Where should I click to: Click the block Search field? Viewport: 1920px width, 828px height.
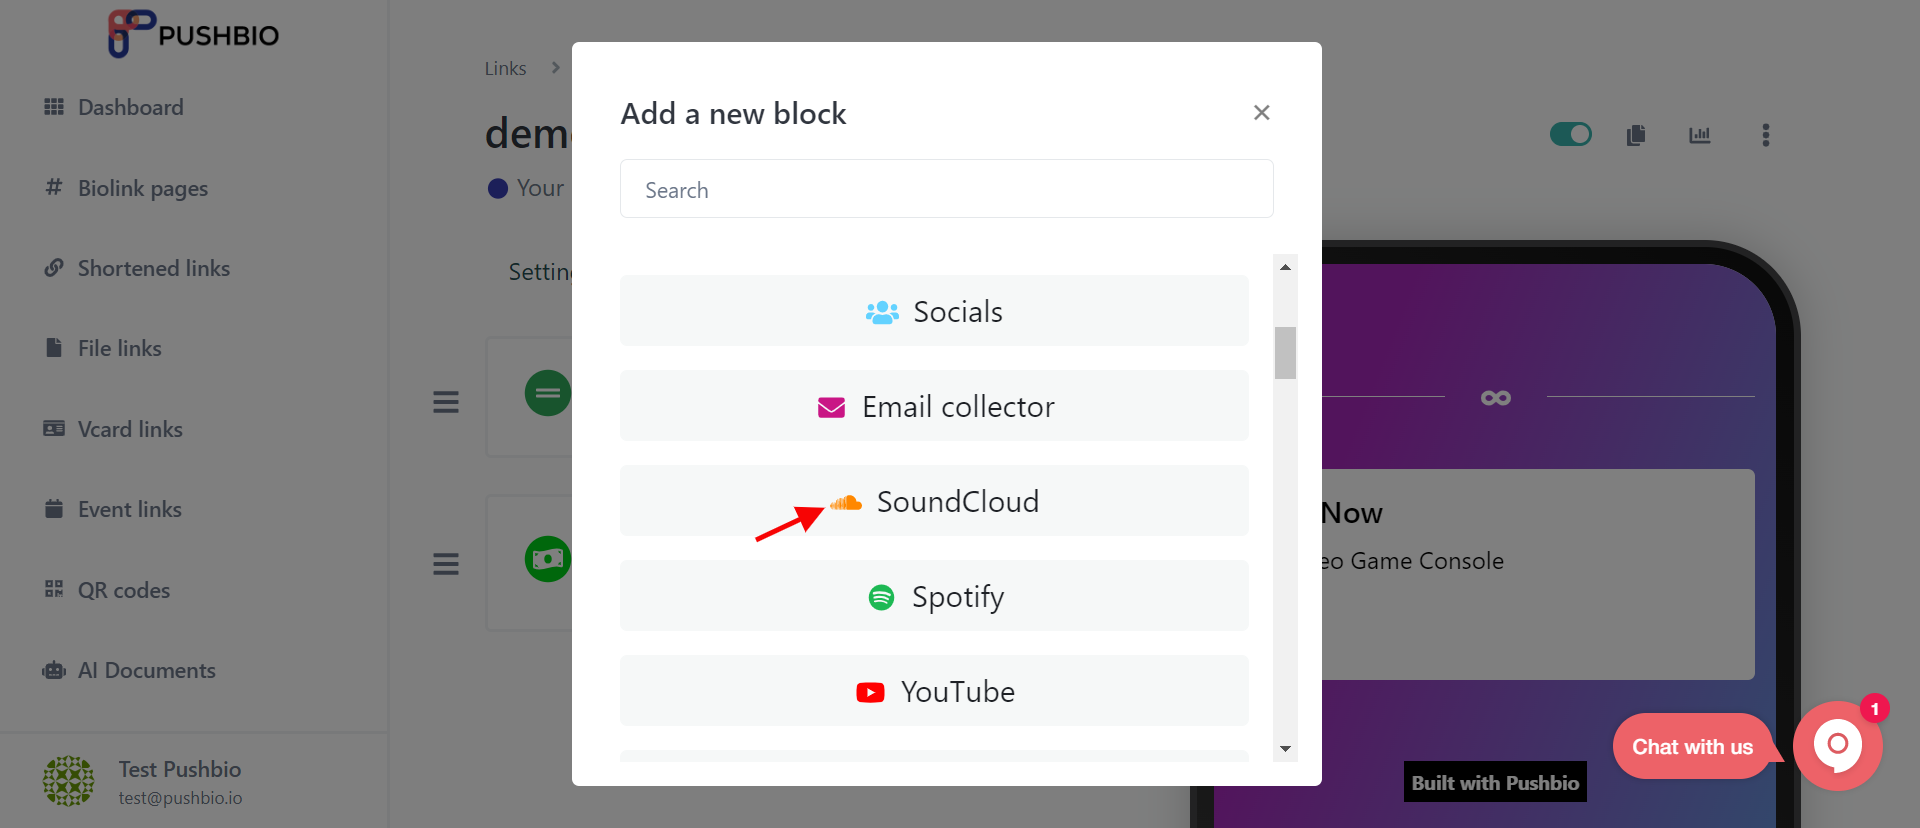click(x=946, y=189)
